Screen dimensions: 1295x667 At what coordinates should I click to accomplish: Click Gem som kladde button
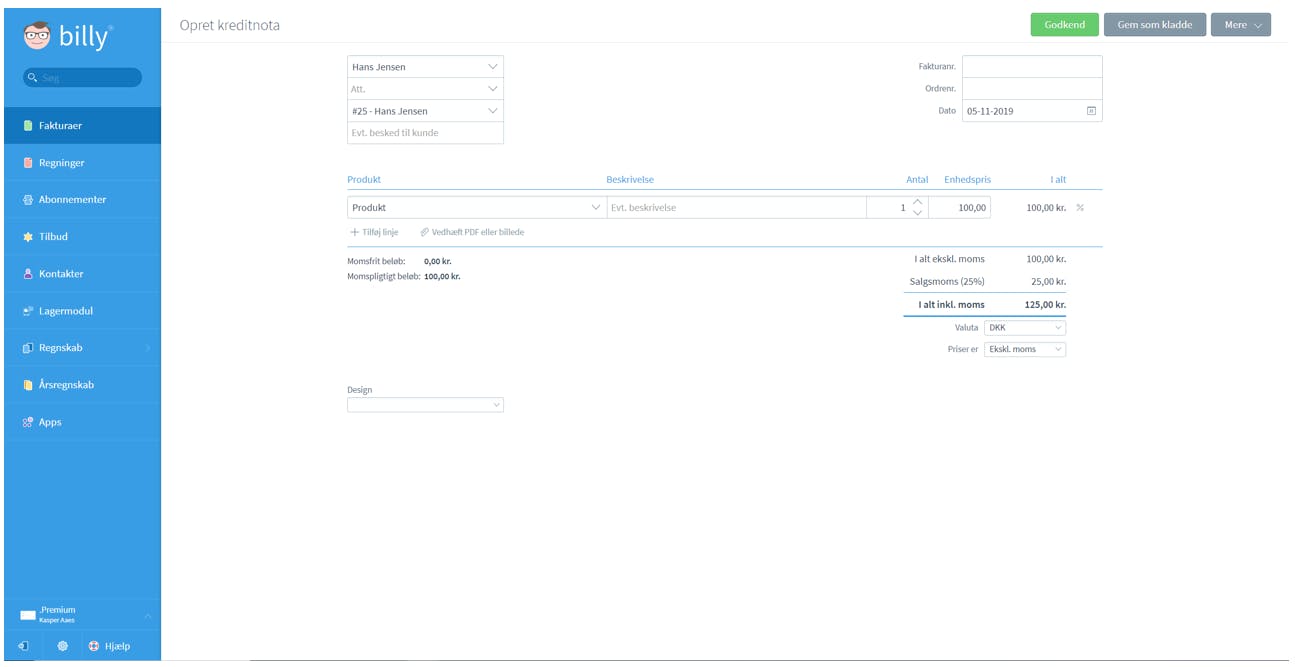coord(1154,24)
